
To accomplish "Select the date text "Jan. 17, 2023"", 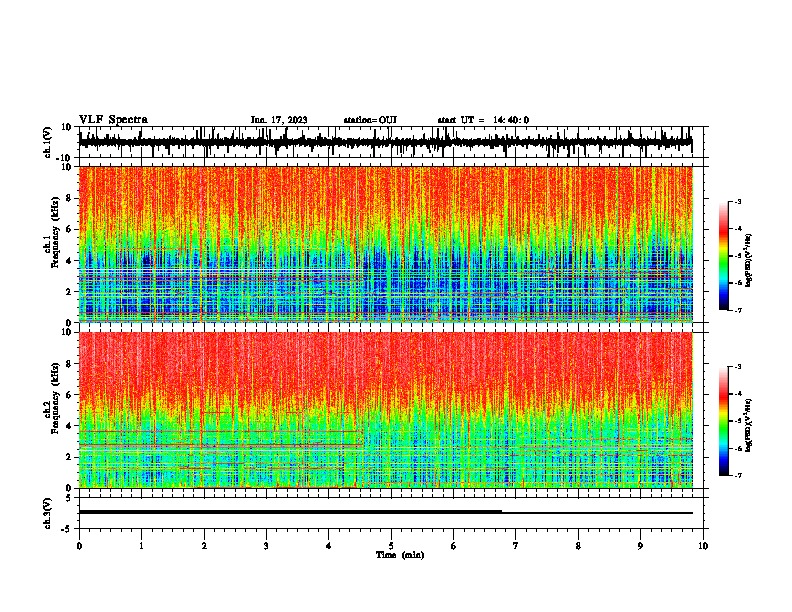I will [279, 120].
